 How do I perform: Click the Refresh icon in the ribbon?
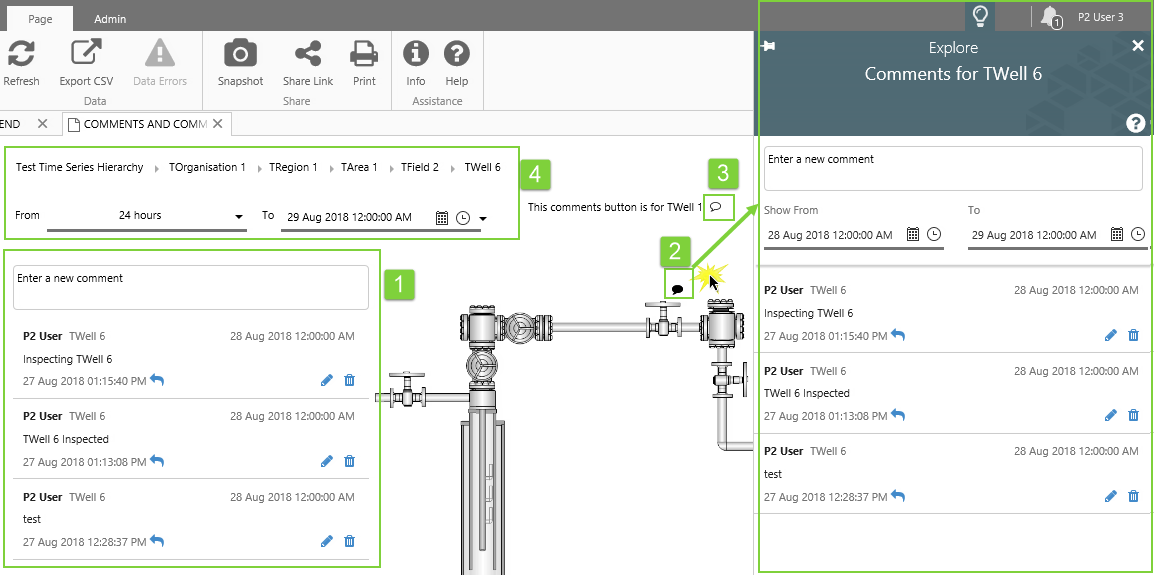tap(22, 54)
